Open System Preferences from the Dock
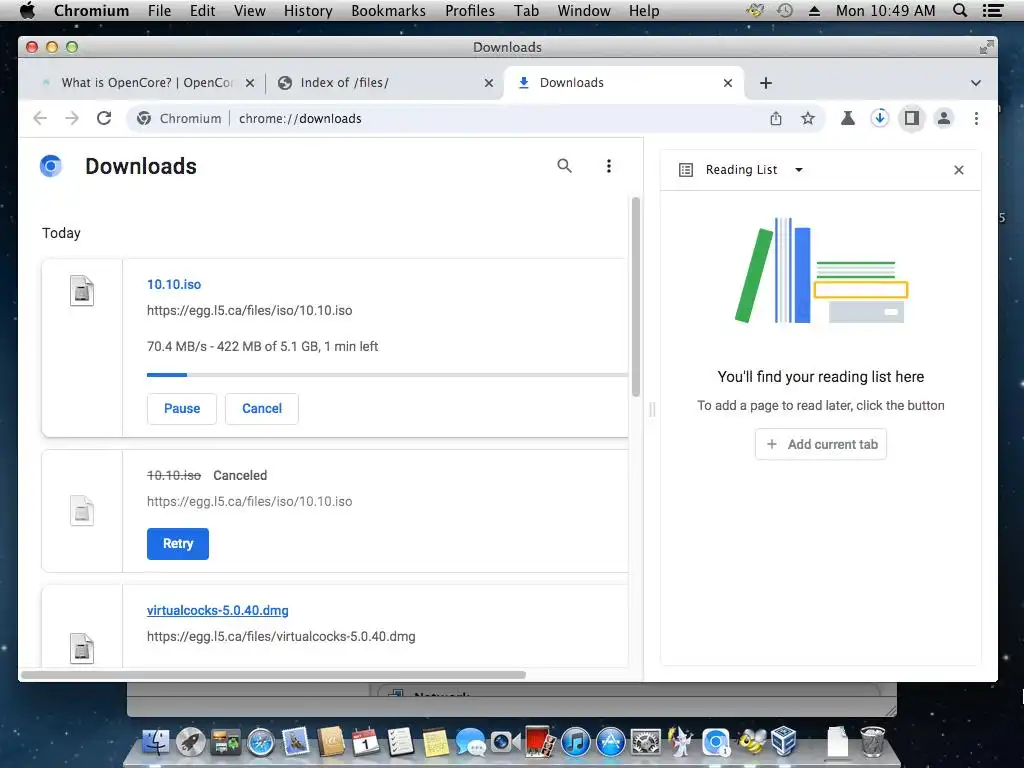Screen dimensions: 1024x768 [x=646, y=742]
